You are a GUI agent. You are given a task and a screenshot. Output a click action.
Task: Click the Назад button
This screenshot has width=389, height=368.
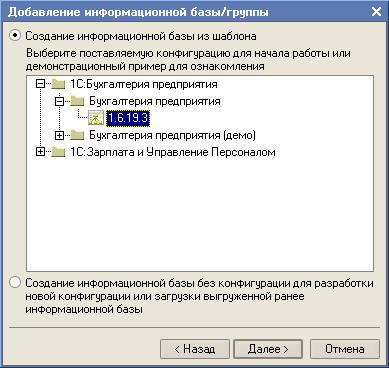[x=195, y=349]
